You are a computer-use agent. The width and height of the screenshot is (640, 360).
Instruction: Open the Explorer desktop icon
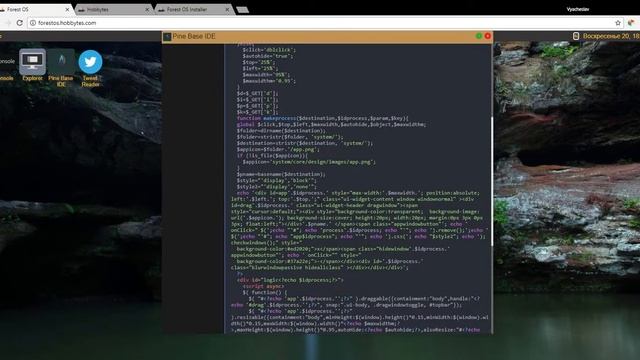[32, 65]
